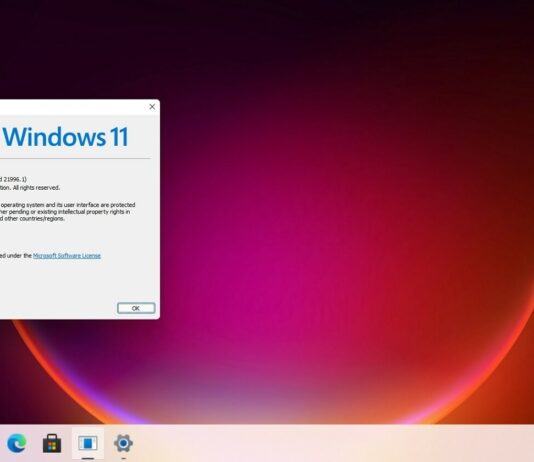Screen dimensions: 534x462
Task: Select the active winver taskbar icon
Action: click(88, 443)
